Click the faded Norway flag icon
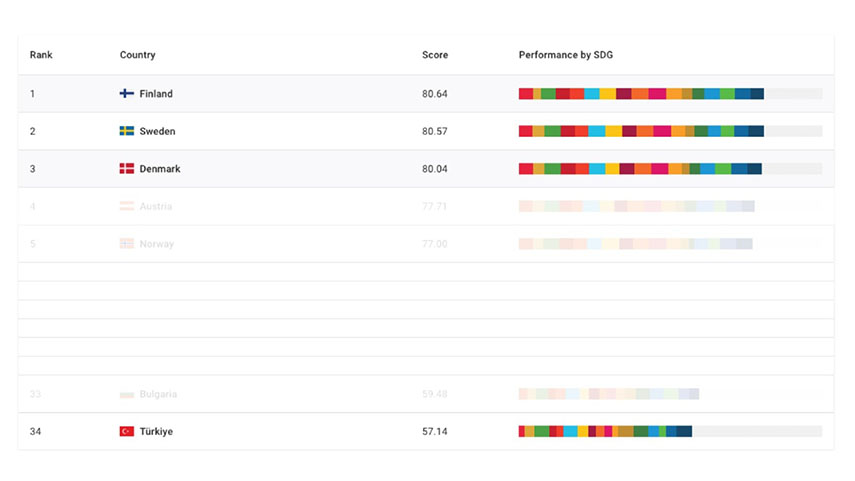This screenshot has width=855, height=481. (127, 244)
